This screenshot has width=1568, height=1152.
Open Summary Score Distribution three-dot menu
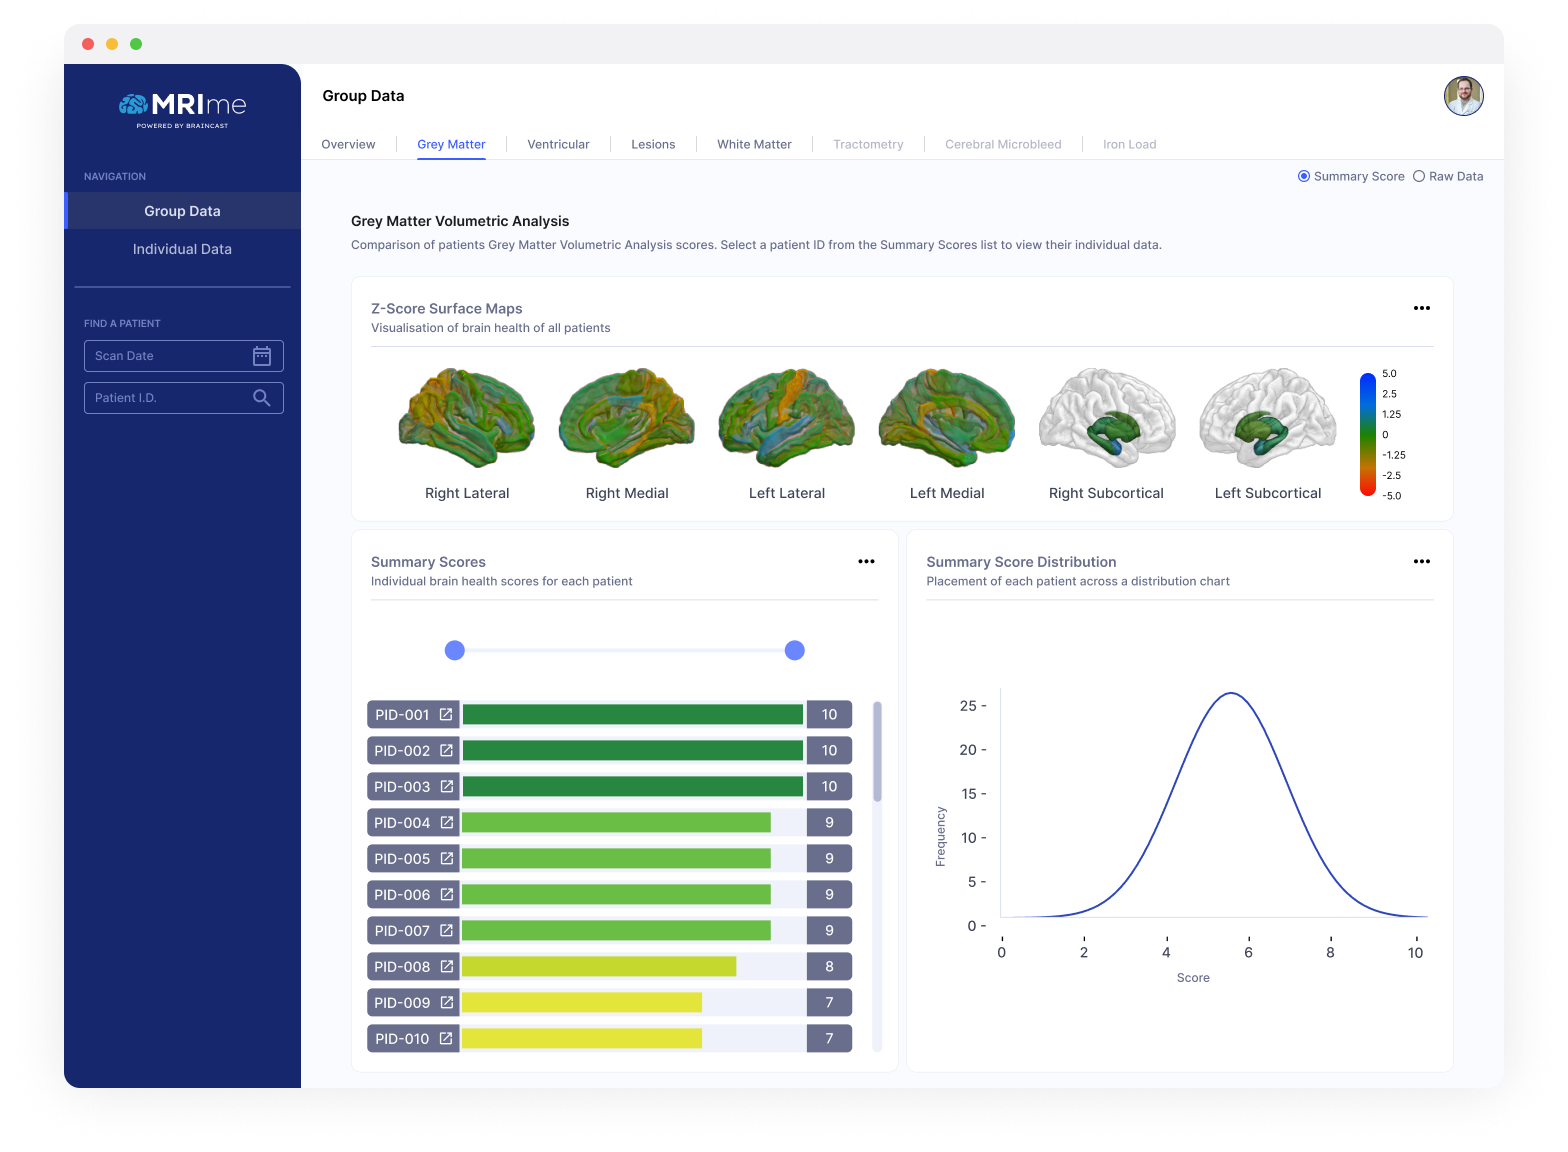point(1421,562)
